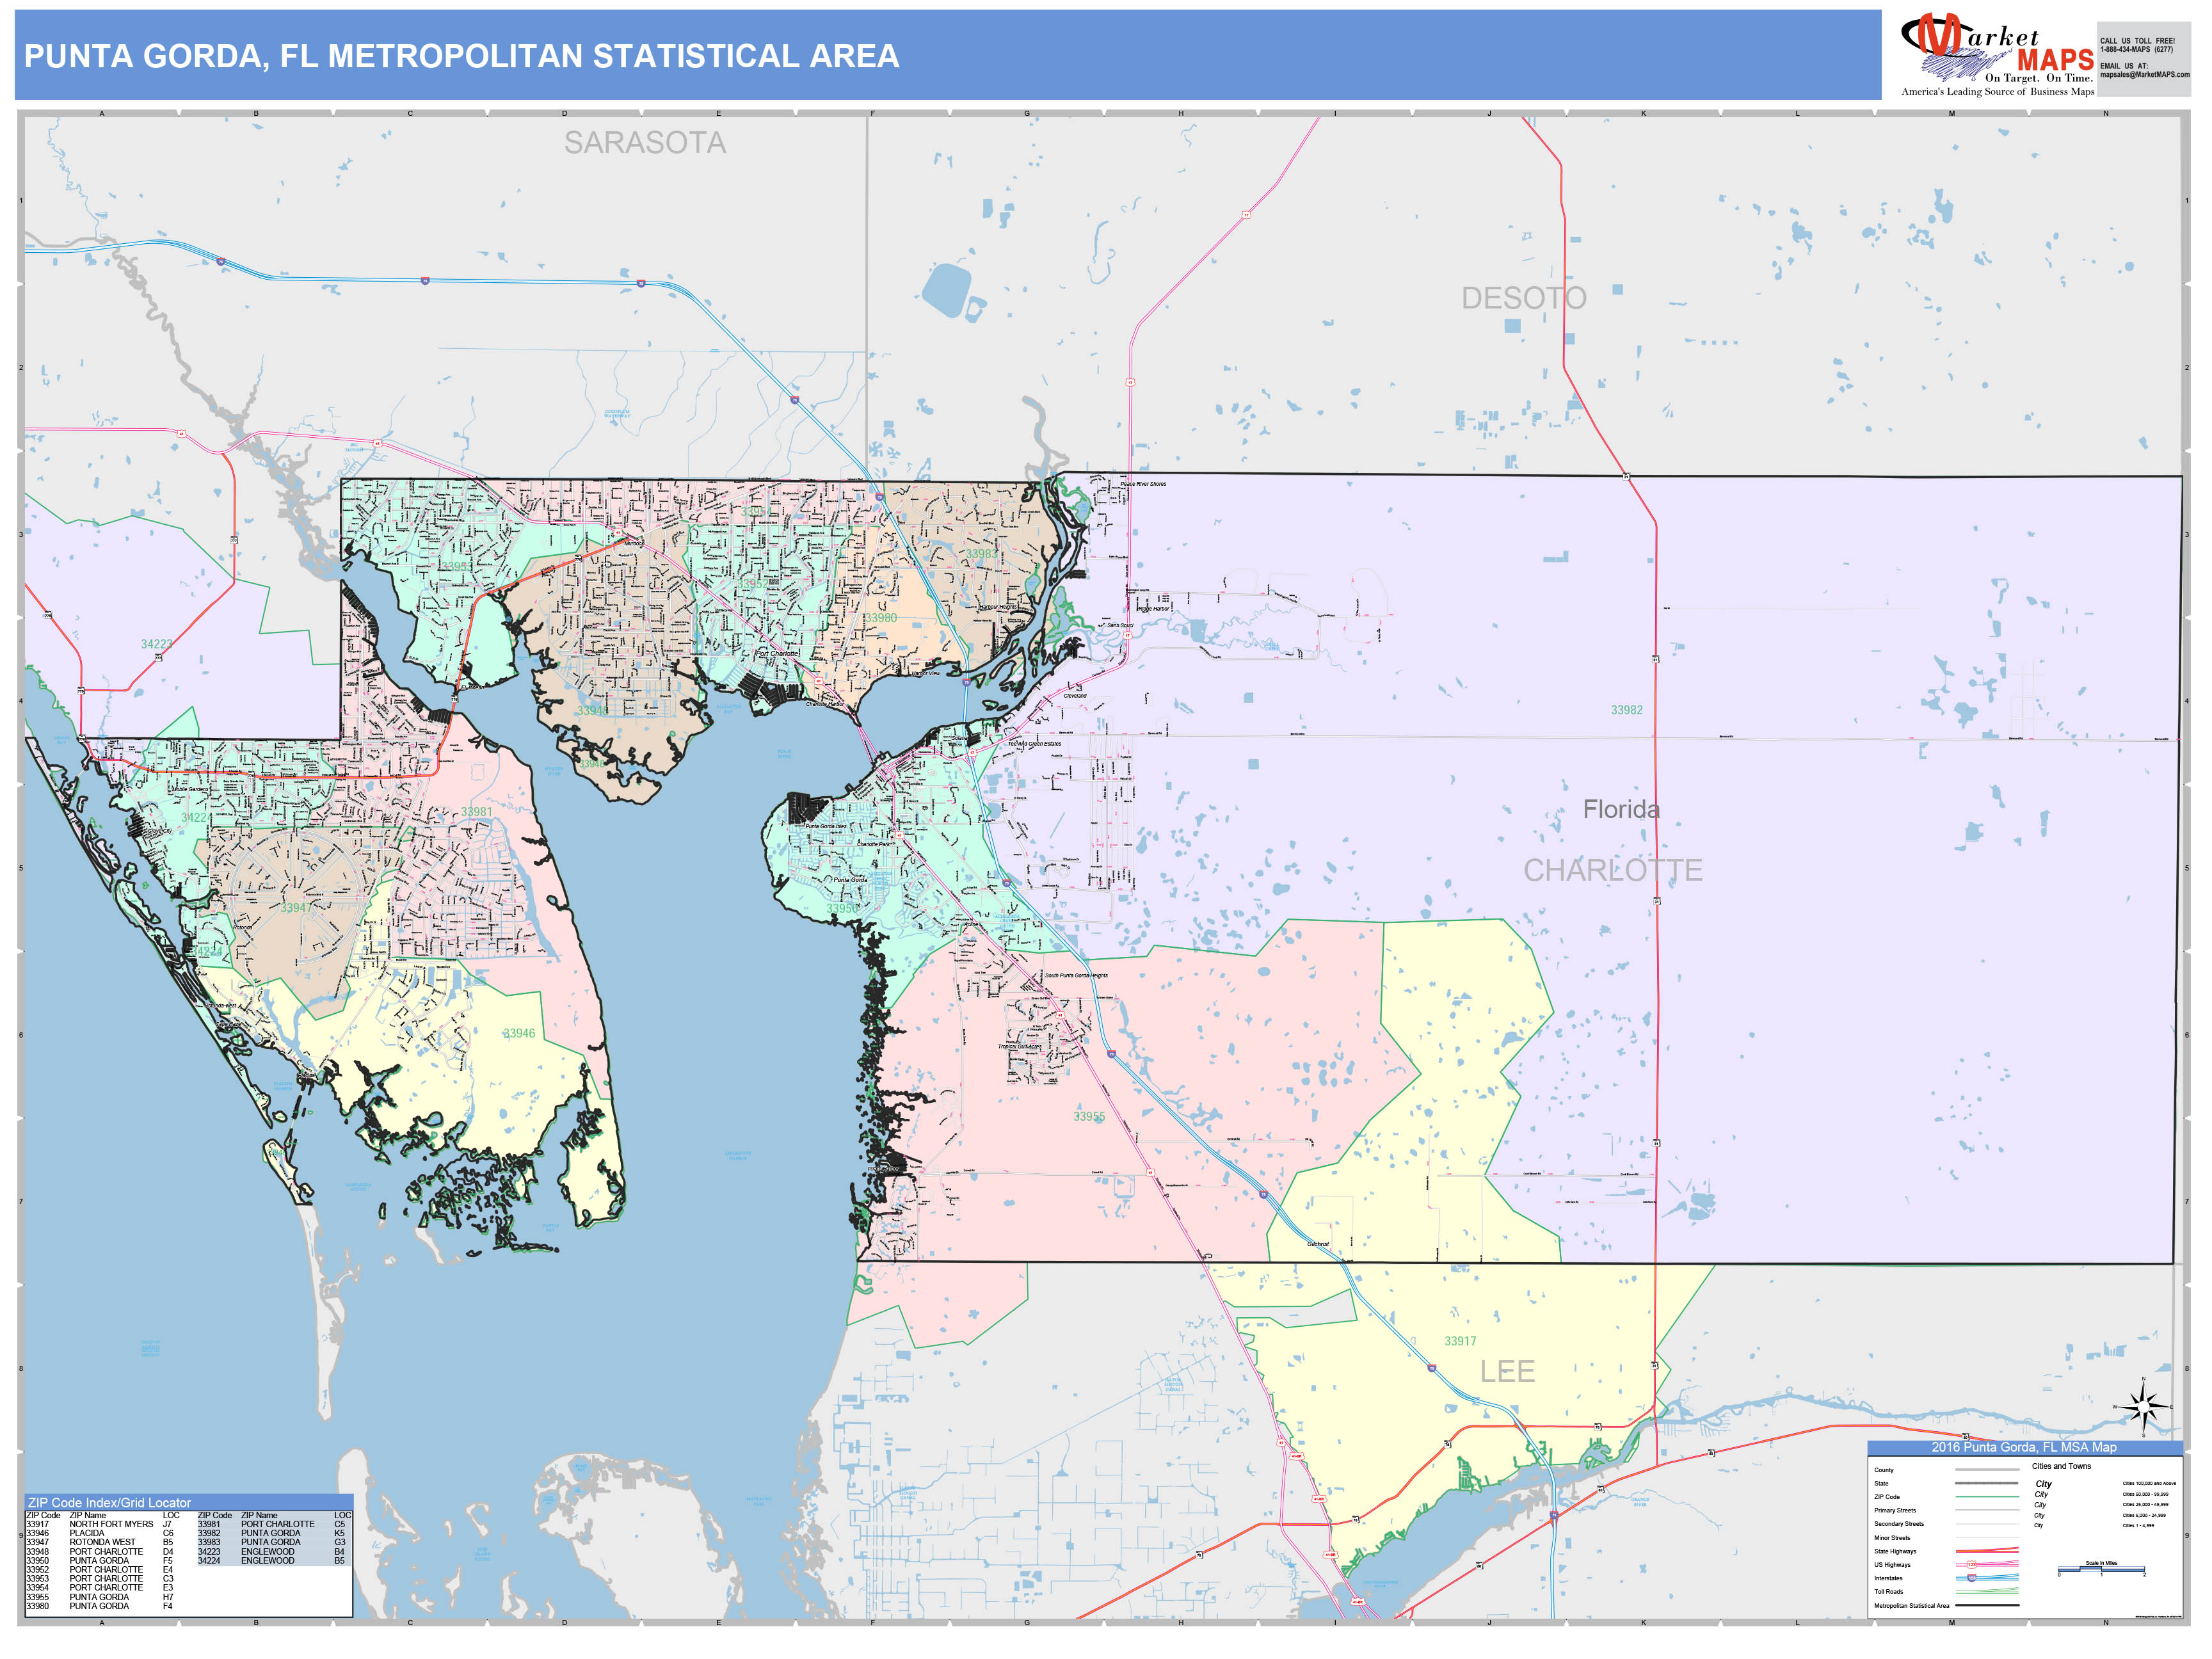Screen dimensions: 2212x1659
Task: Select the Cities 1 - 4,999 legend entry
Action: click(2139, 1525)
